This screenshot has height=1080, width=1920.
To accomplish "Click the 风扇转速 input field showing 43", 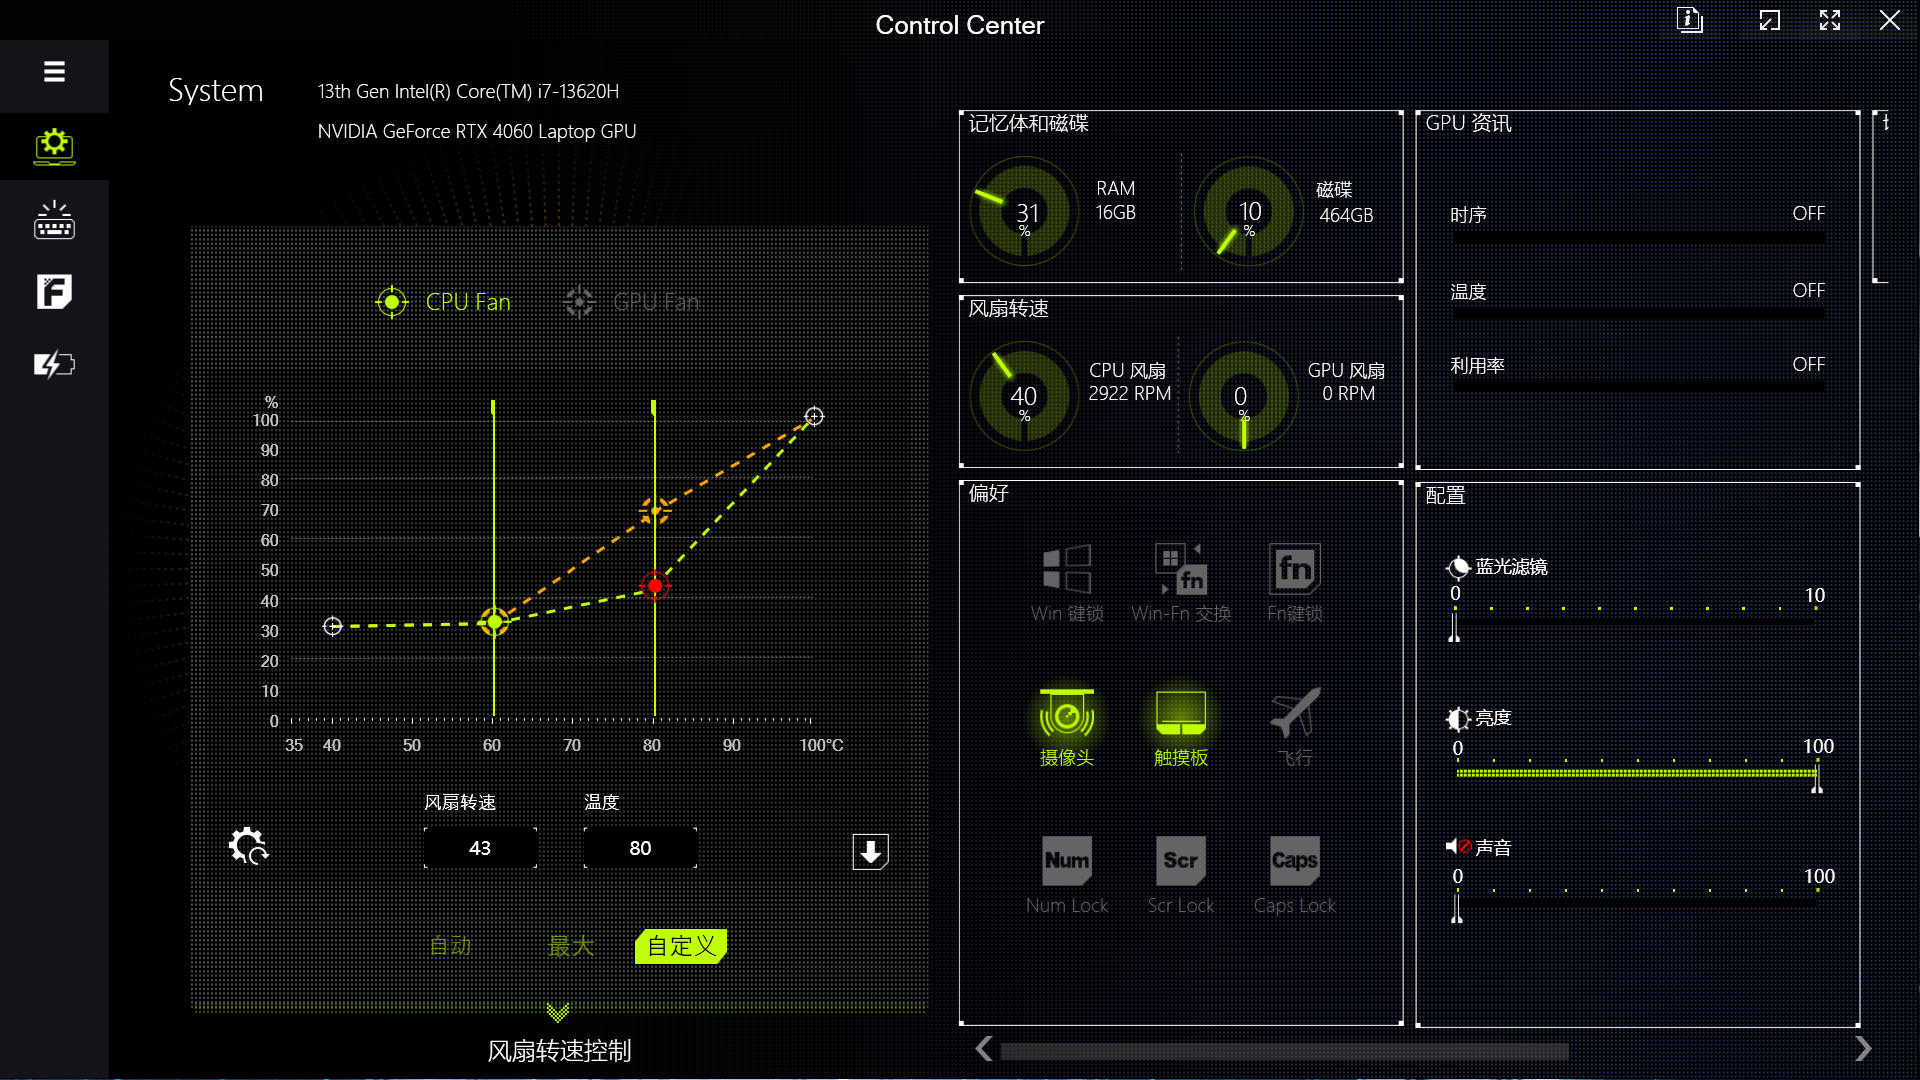I will [480, 848].
